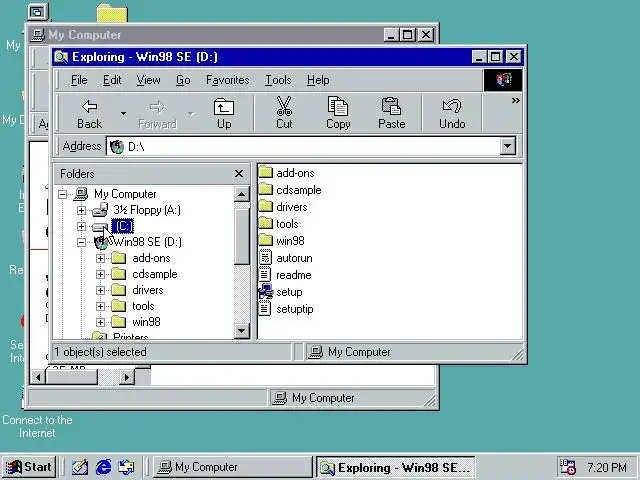This screenshot has height=480, width=640.
Task: Select the setup program icon
Action: 266,291
